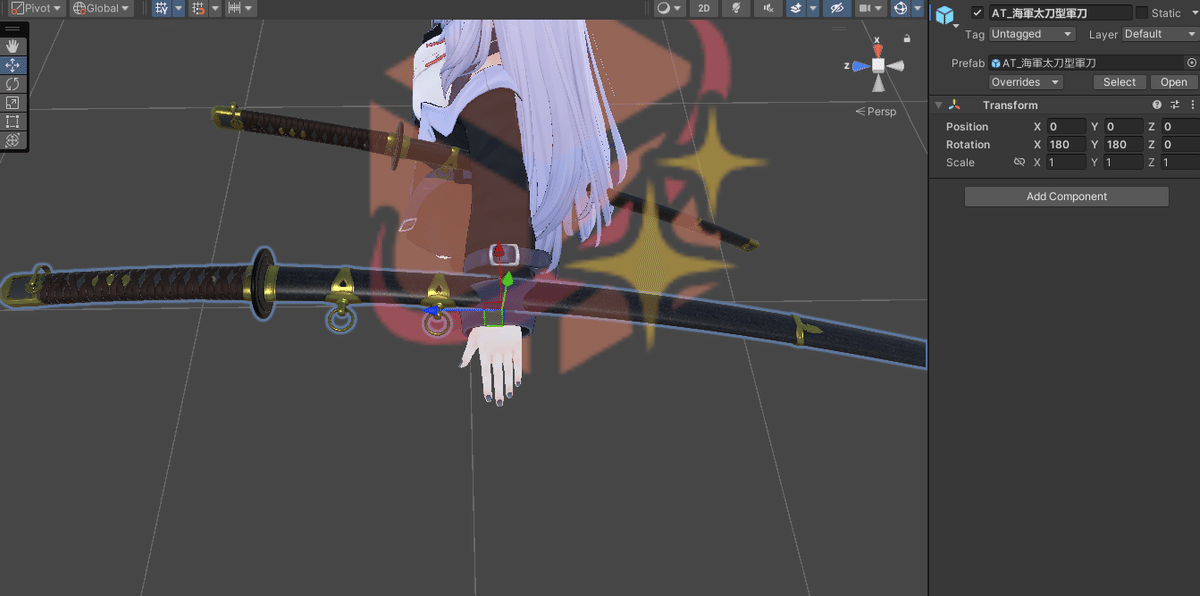Select the Rect Transform tool

13,102
